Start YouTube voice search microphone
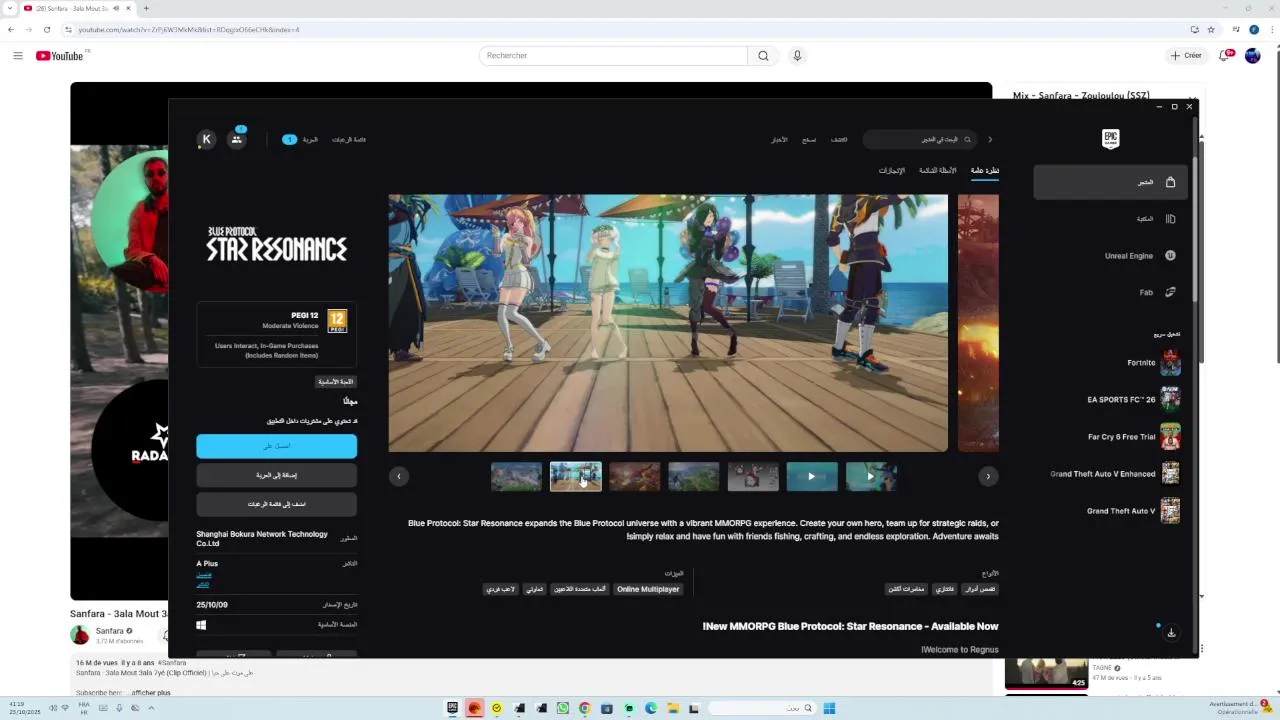This screenshot has height=720, width=1280. [x=797, y=56]
